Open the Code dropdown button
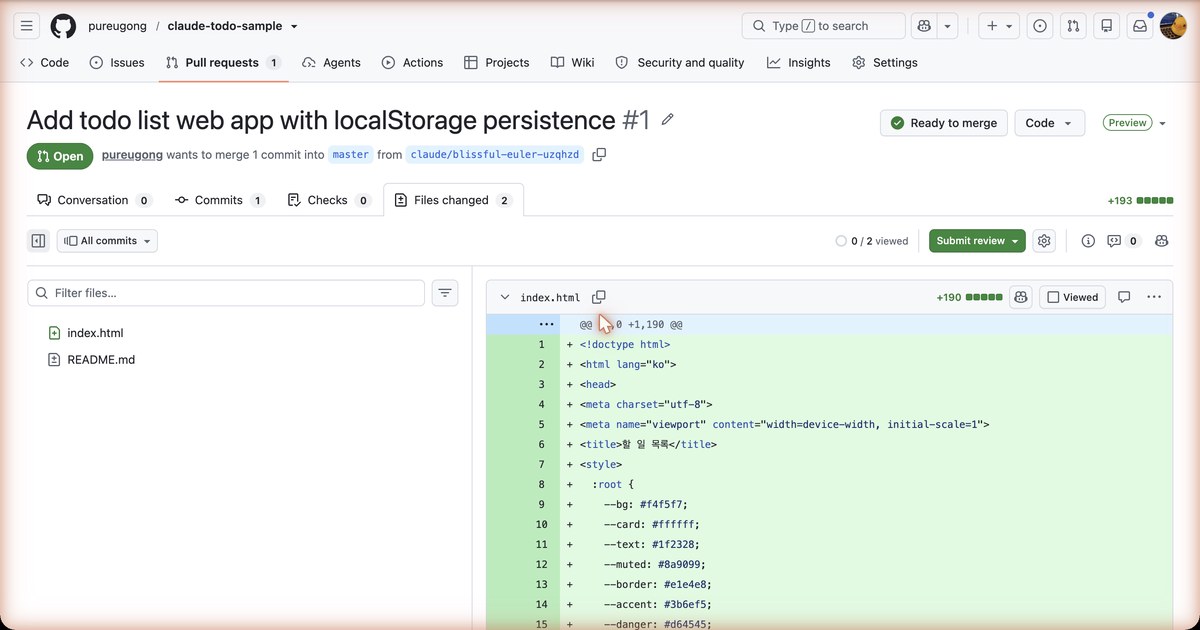Screen dimensions: 1200x630 click(x=1050, y=123)
